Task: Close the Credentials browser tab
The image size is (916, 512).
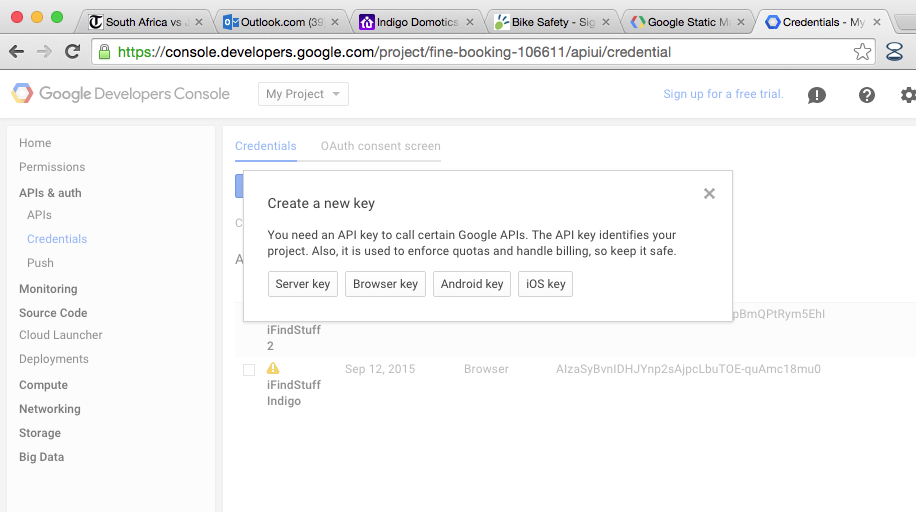Action: click(877, 22)
